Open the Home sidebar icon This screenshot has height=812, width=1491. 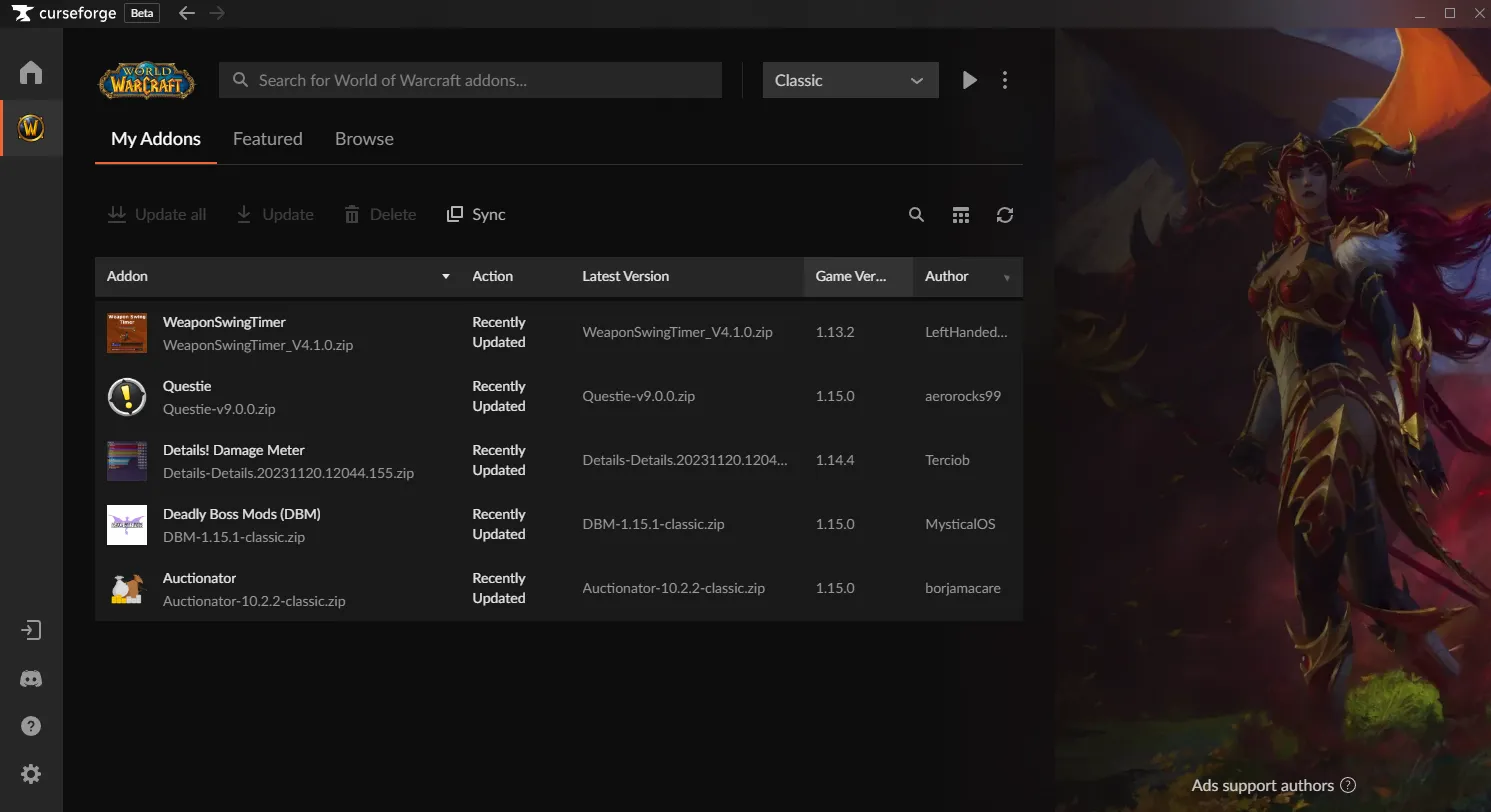[31, 73]
